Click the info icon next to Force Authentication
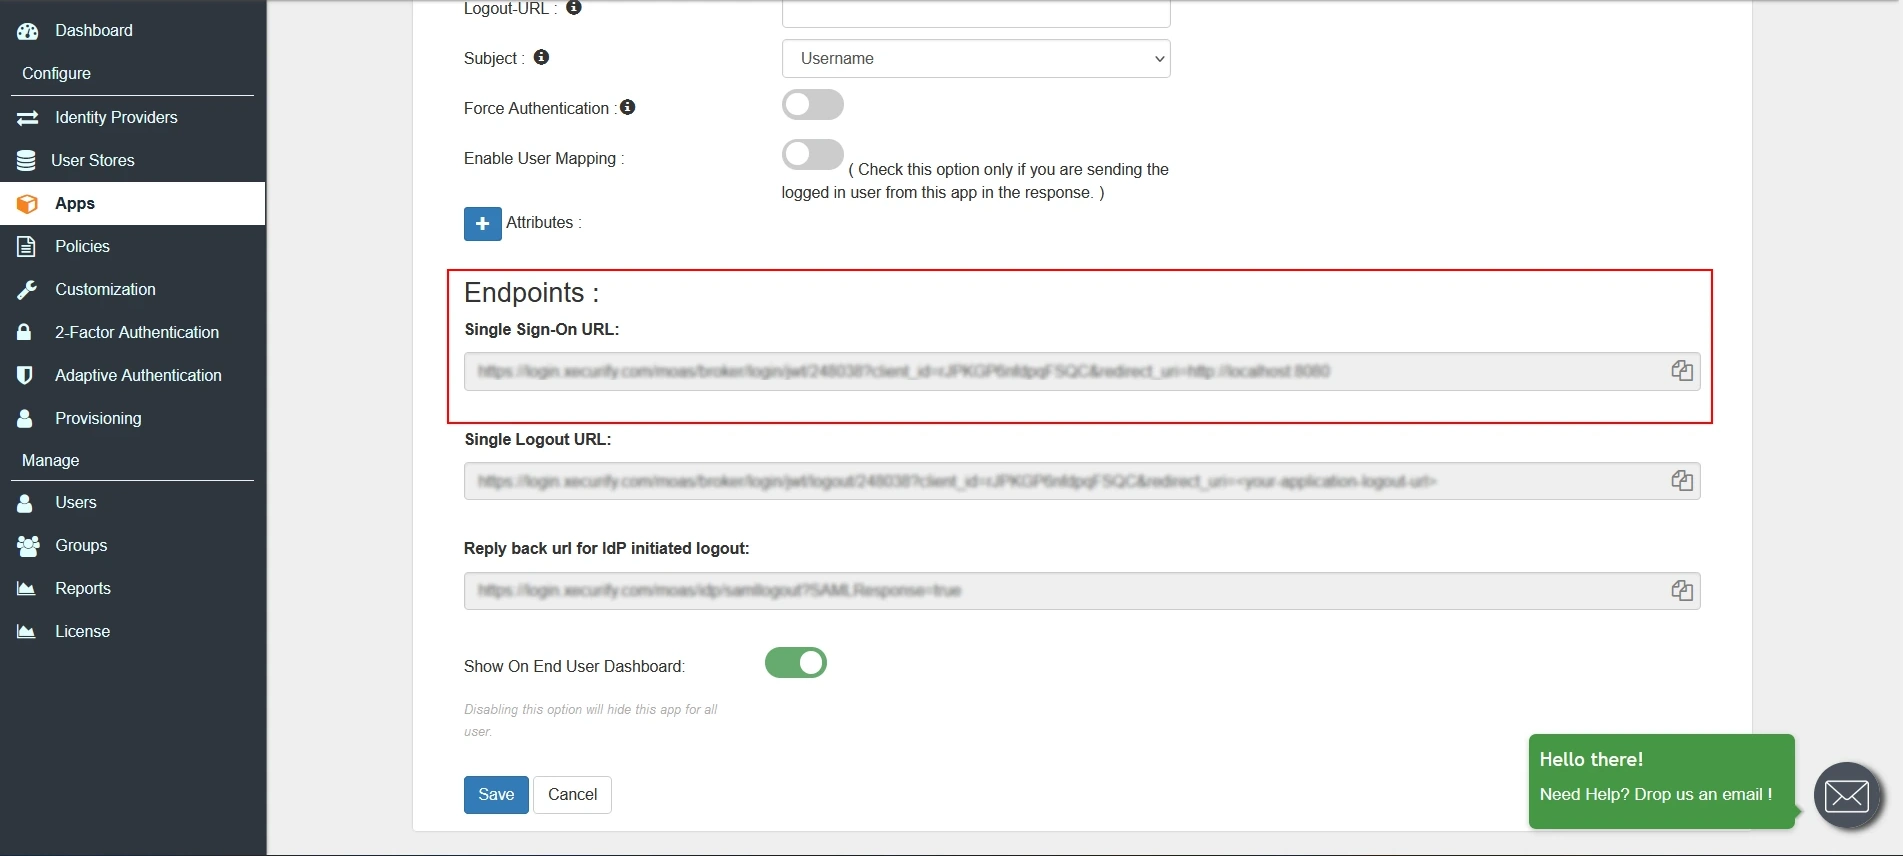This screenshot has height=856, width=1903. click(627, 107)
